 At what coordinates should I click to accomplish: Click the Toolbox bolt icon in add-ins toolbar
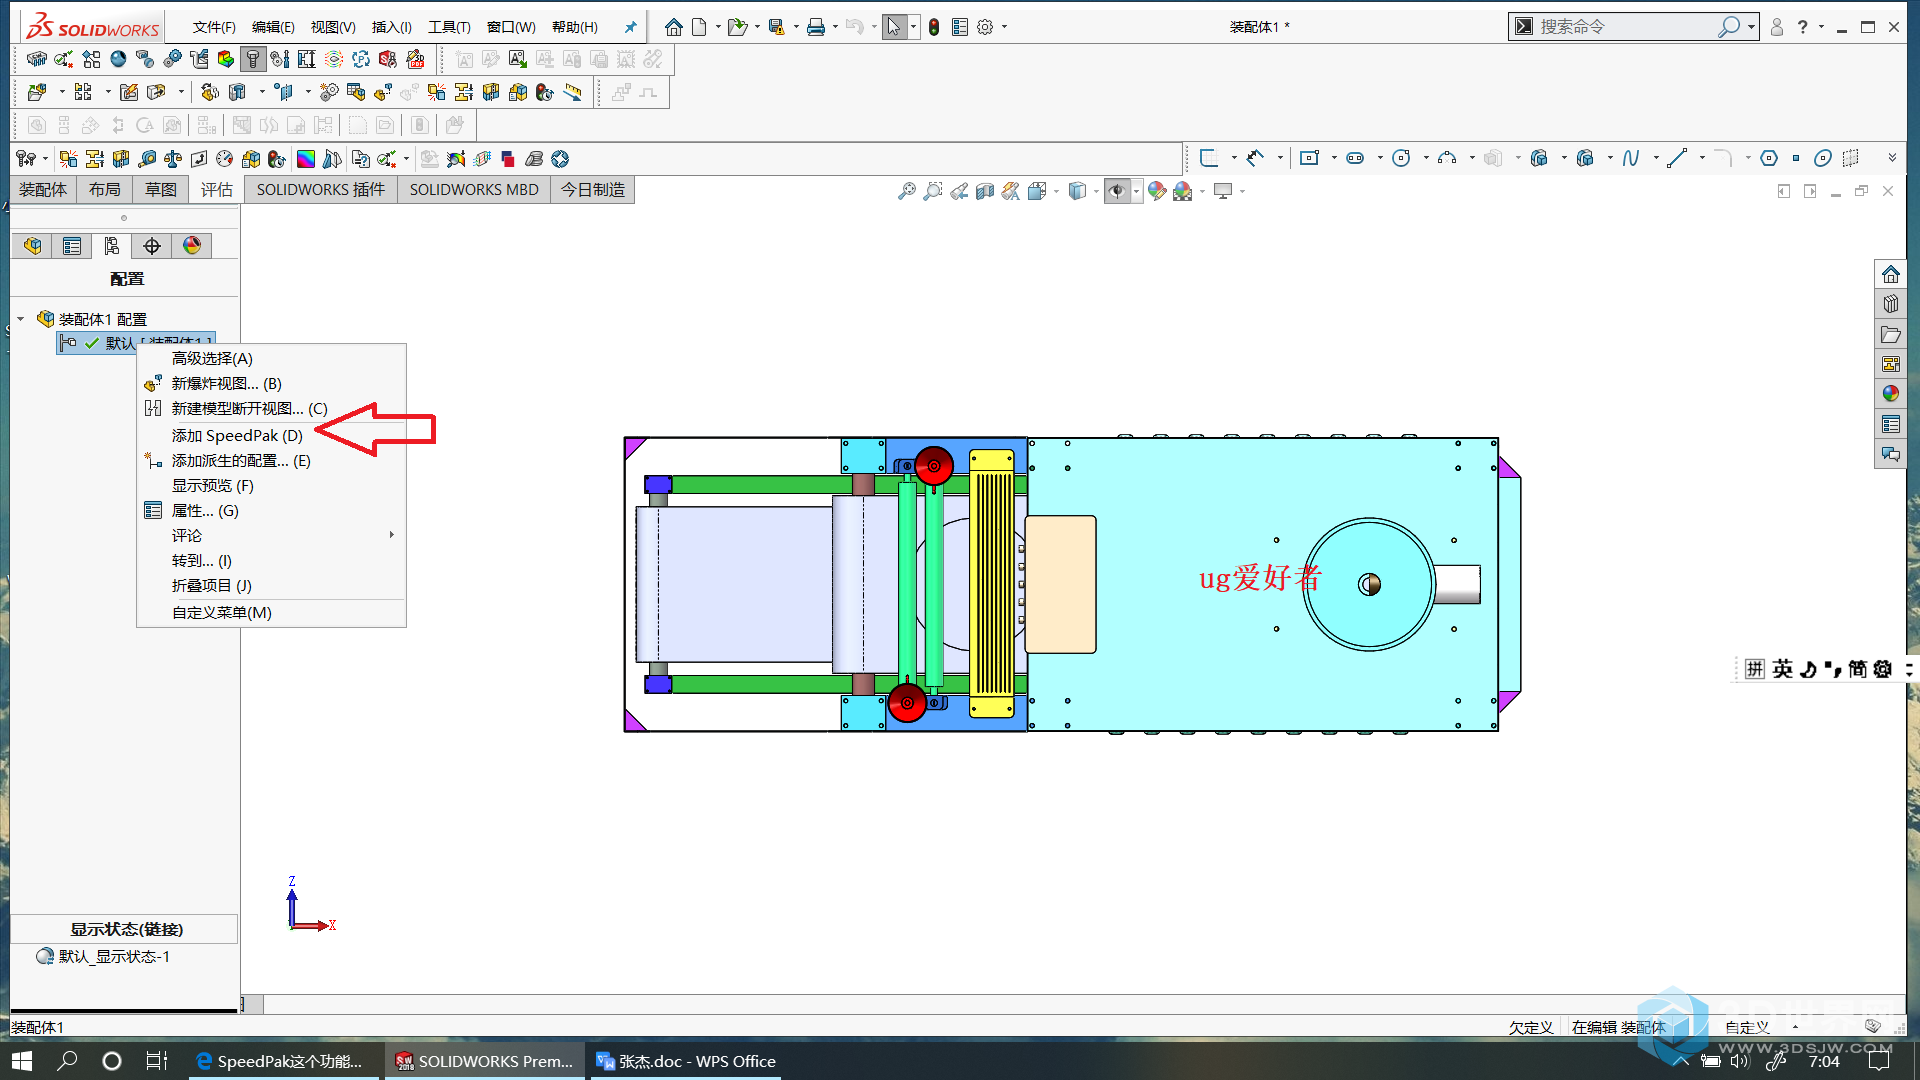(252, 59)
